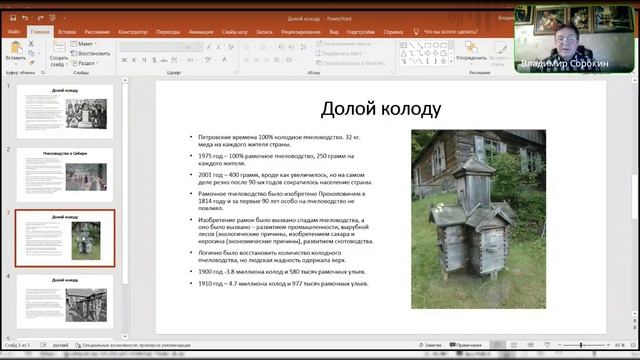Switch to the Вставка tab

(x=67, y=32)
